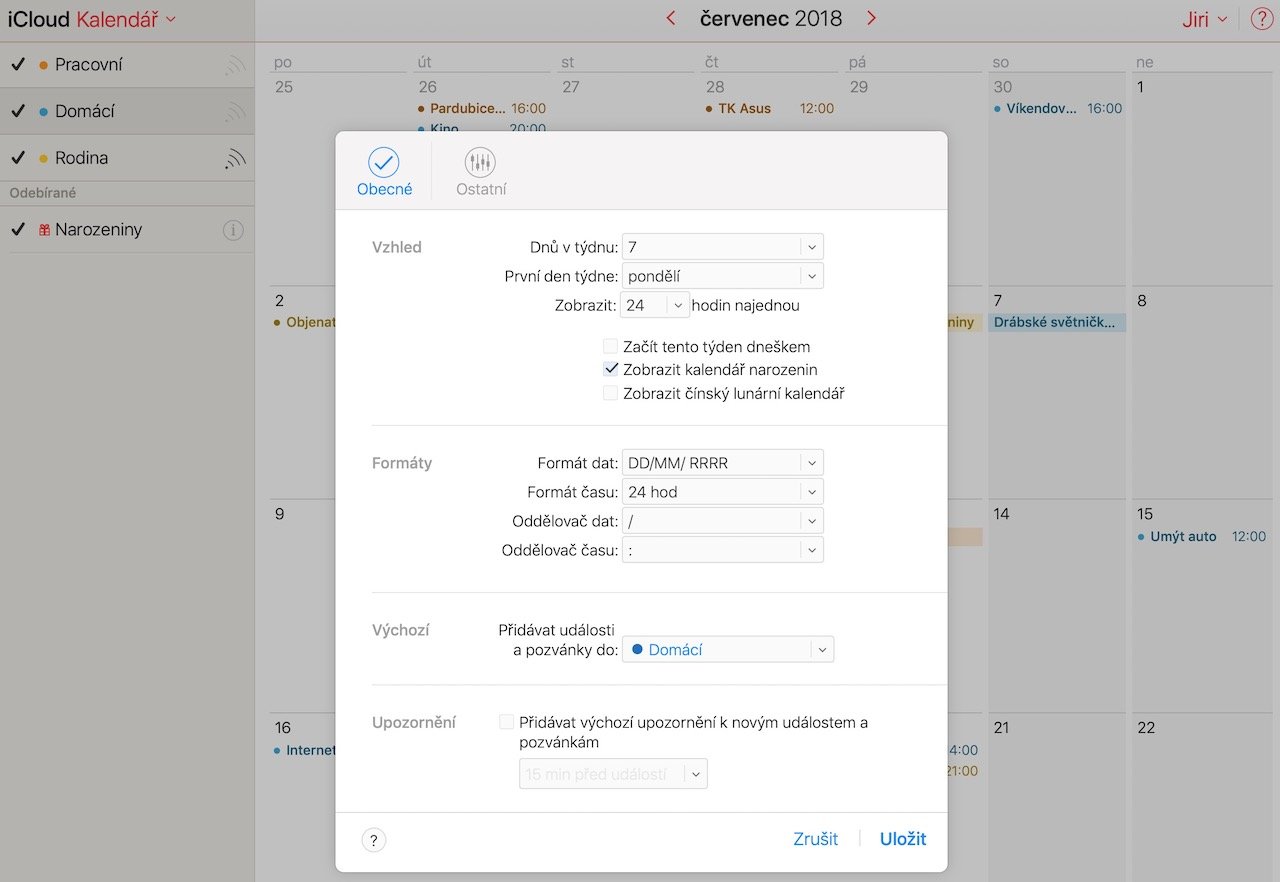
Task: Click Uložit to save settings
Action: click(x=903, y=839)
